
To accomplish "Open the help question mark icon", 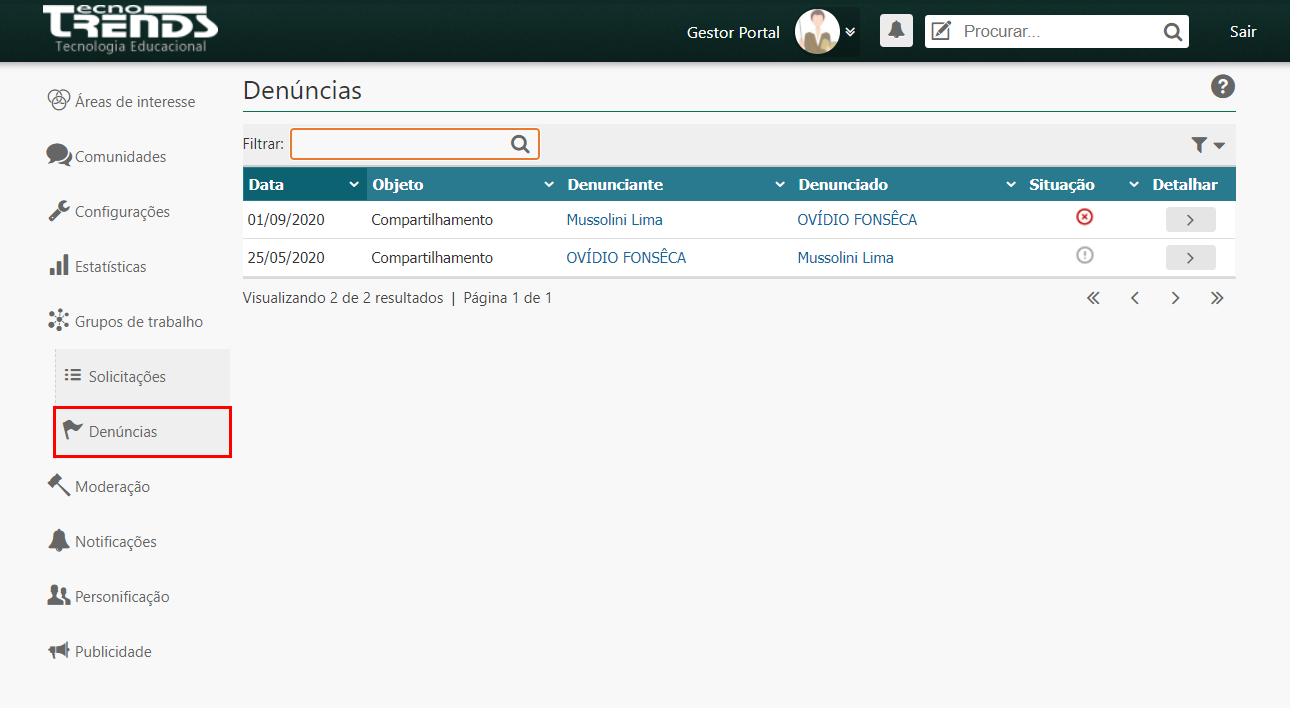I will [1222, 87].
